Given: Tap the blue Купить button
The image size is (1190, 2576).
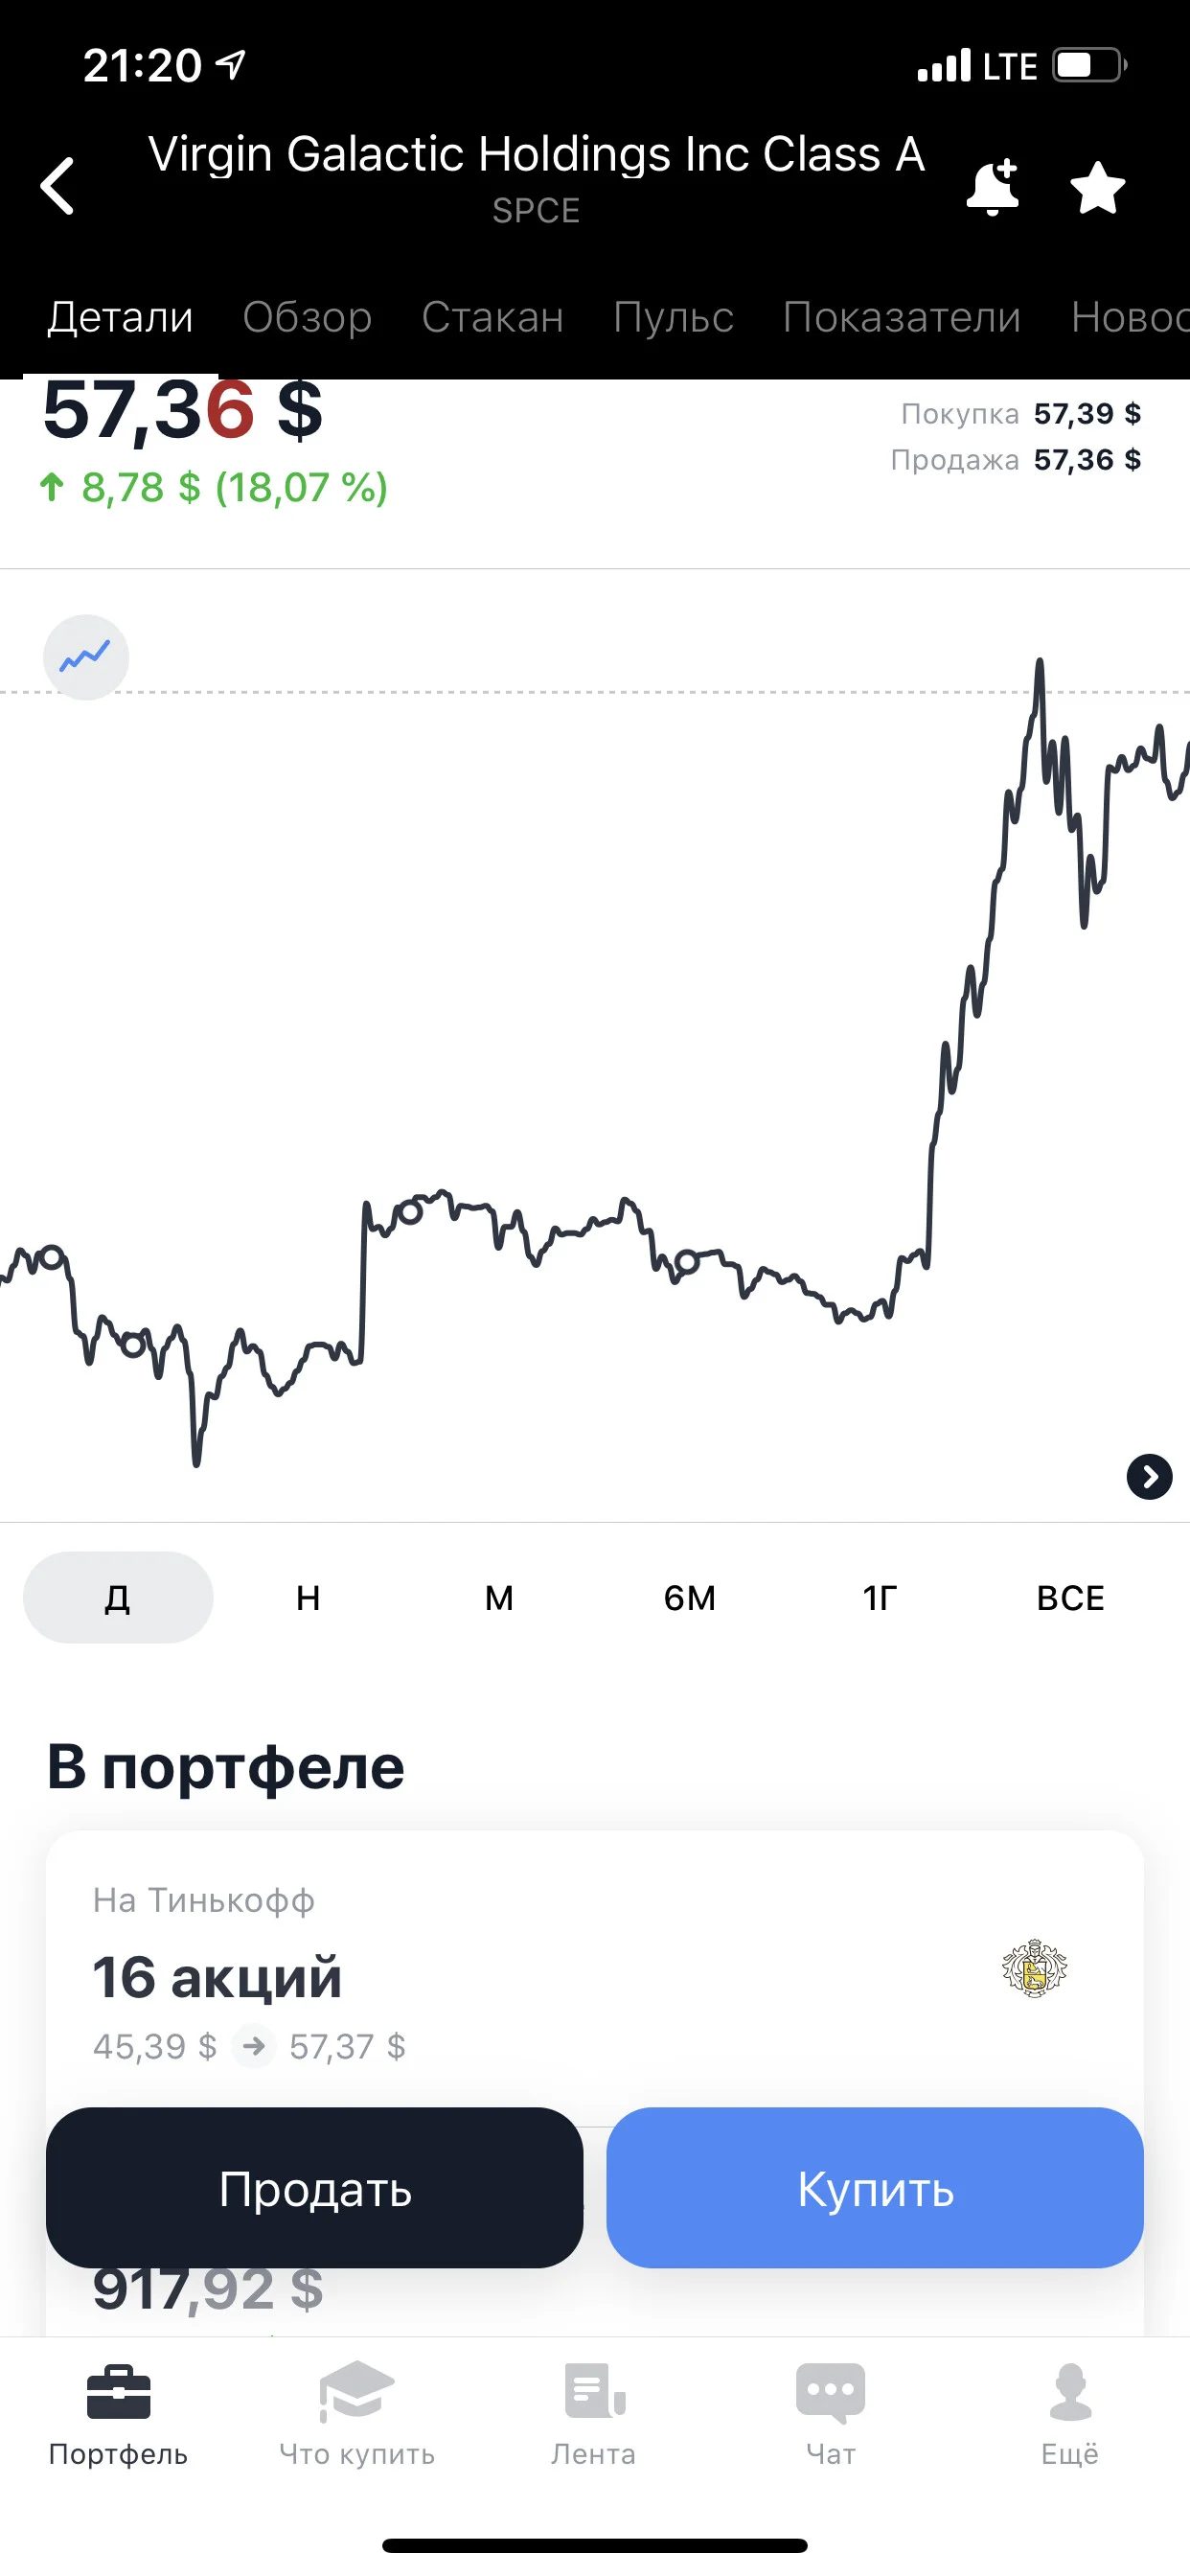Looking at the screenshot, I should (x=875, y=2187).
